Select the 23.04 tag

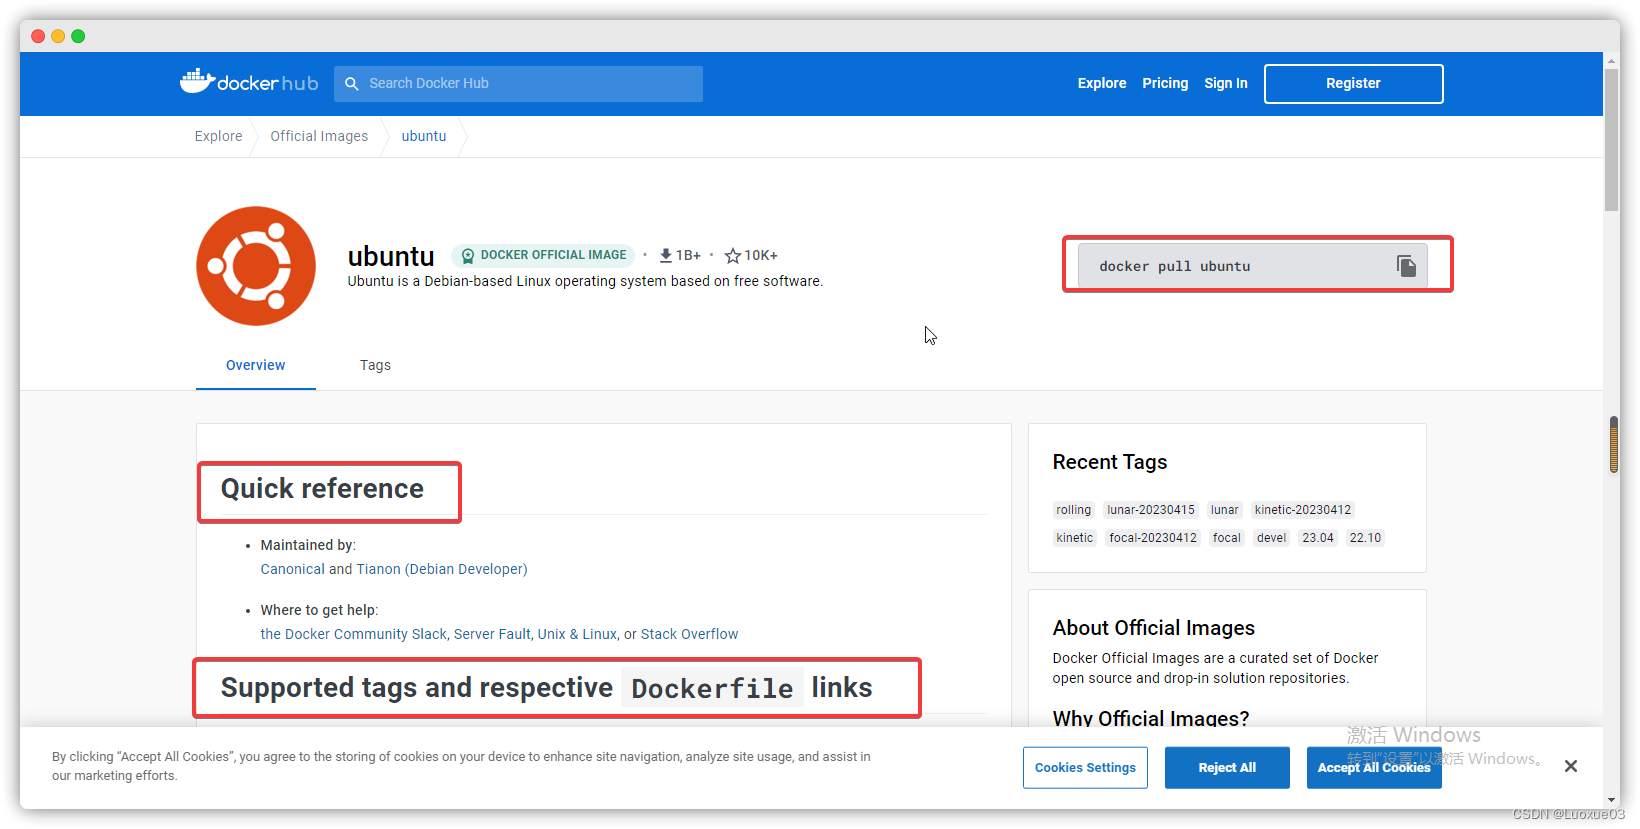click(1318, 538)
